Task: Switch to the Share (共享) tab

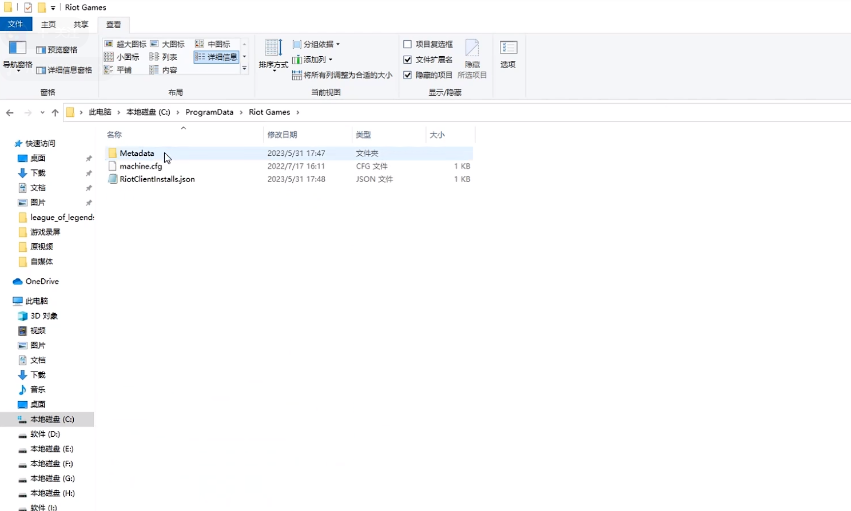Action: click(x=81, y=24)
